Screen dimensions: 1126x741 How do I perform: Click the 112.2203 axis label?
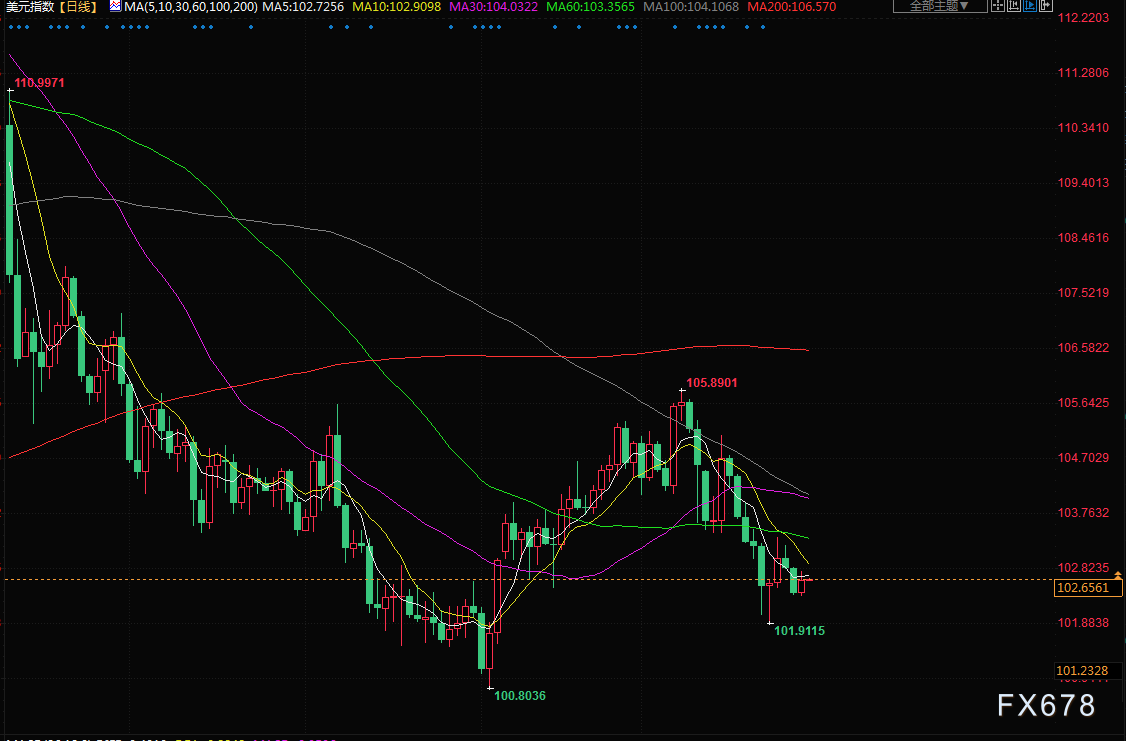(1083, 17)
